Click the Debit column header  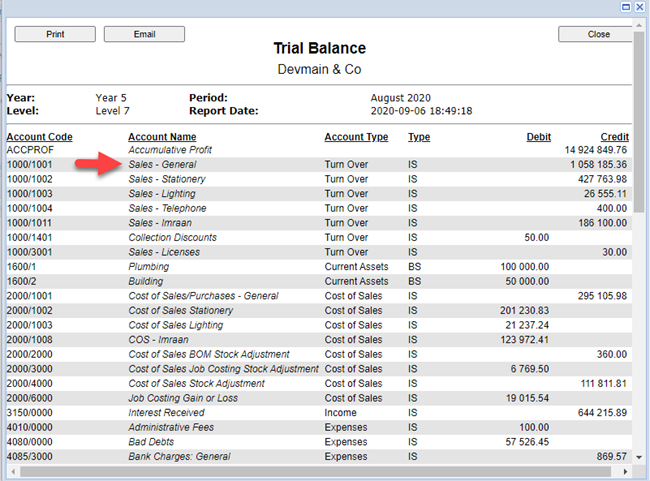click(538, 137)
